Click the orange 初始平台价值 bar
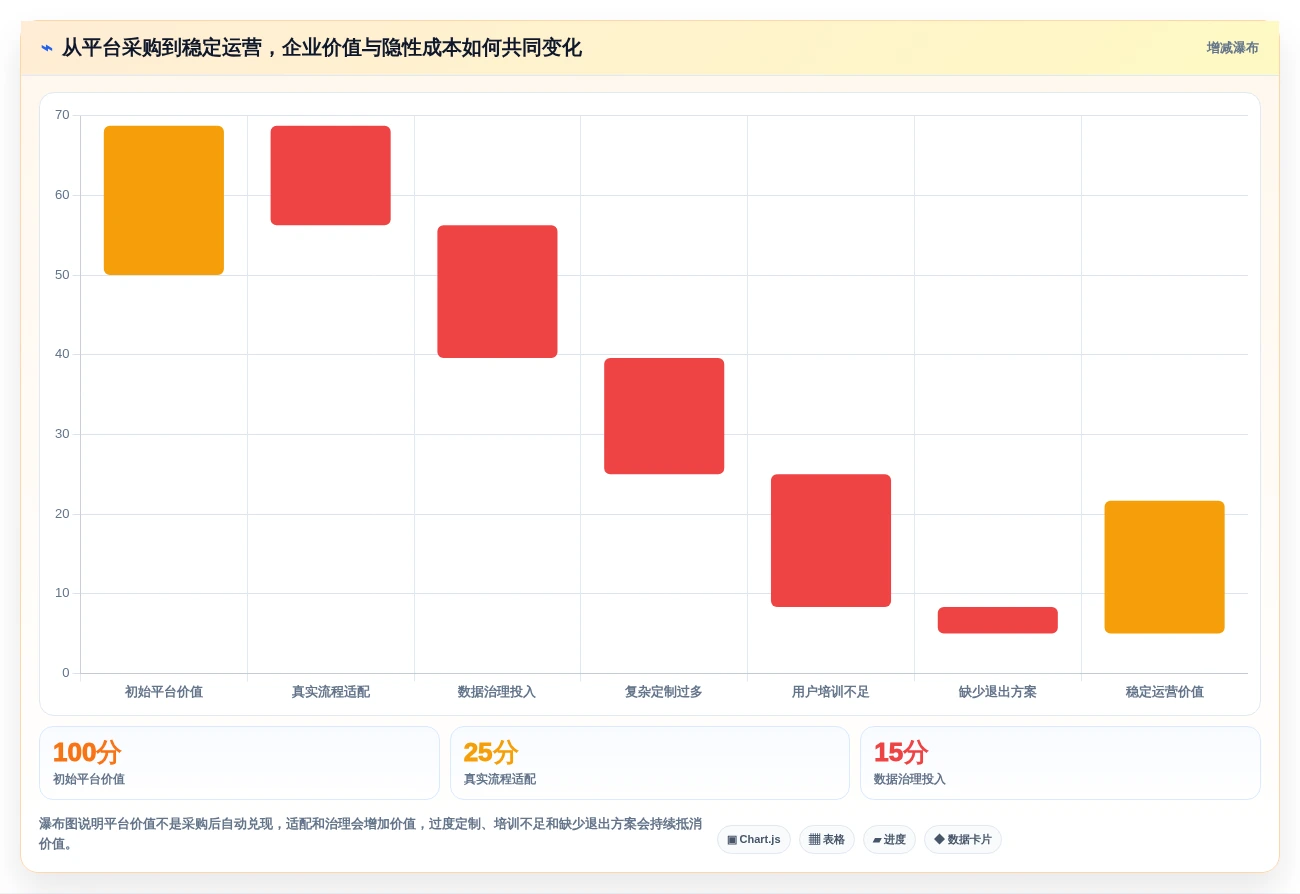 164,200
